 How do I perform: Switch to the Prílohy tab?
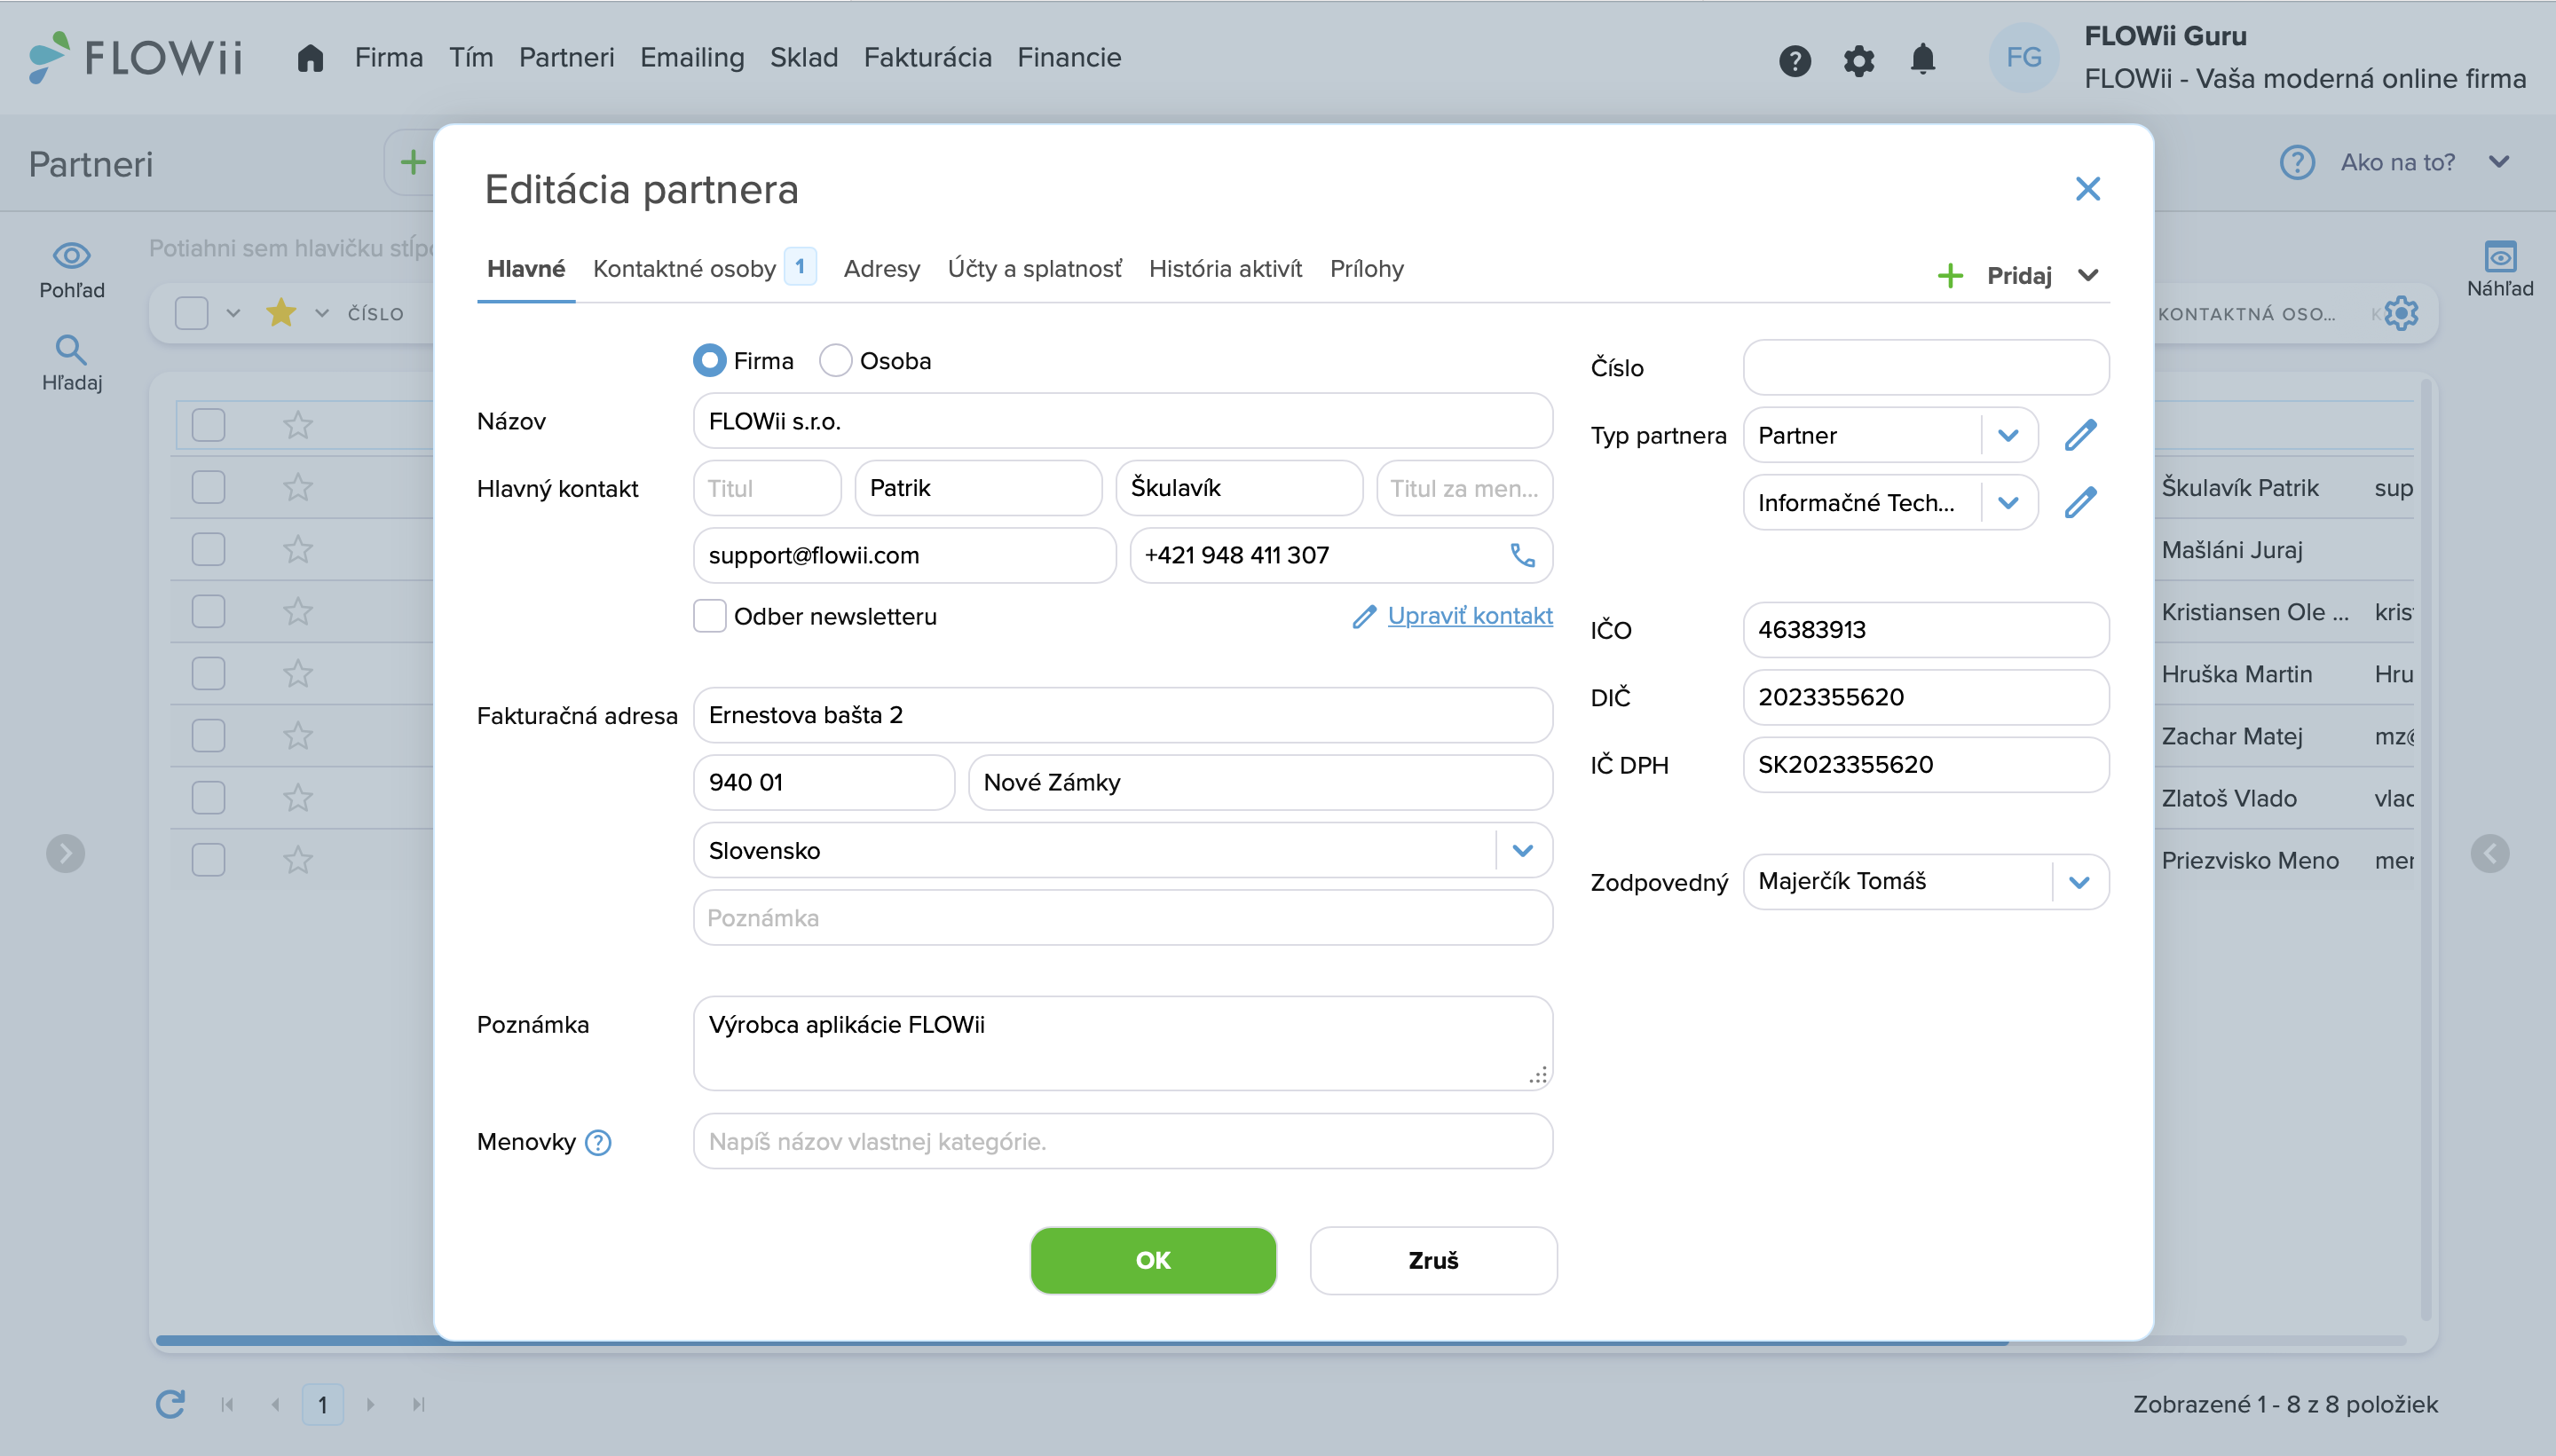[x=1366, y=268]
